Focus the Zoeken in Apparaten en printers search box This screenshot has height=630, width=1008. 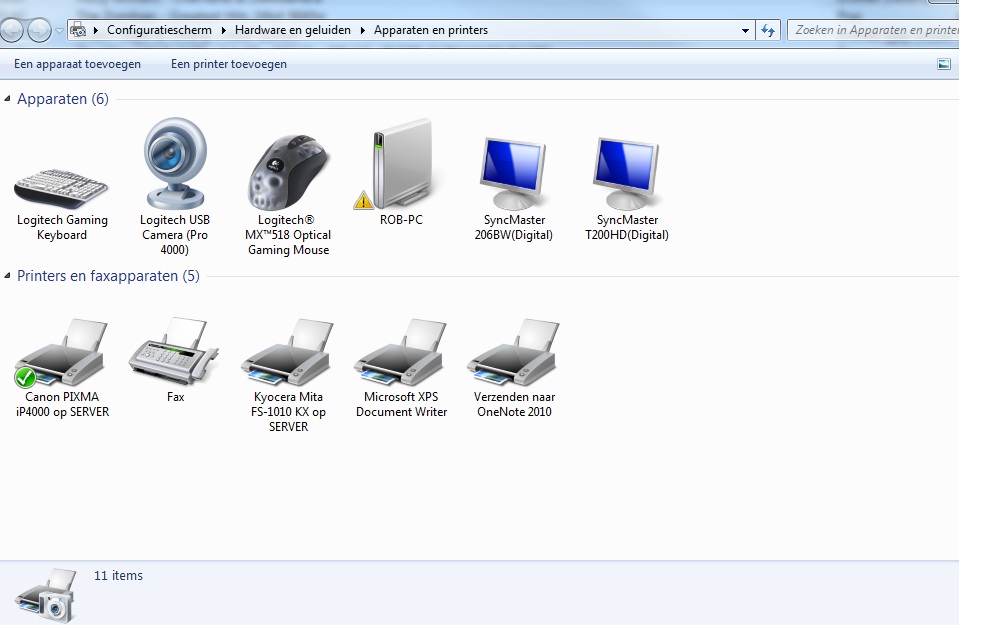click(x=873, y=30)
